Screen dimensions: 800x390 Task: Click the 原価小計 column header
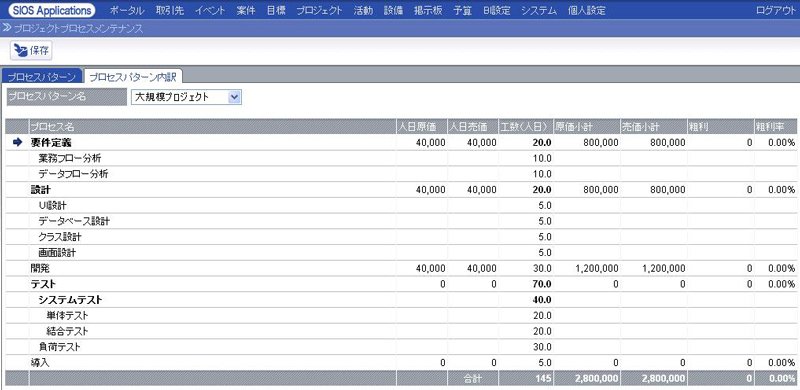pos(587,126)
